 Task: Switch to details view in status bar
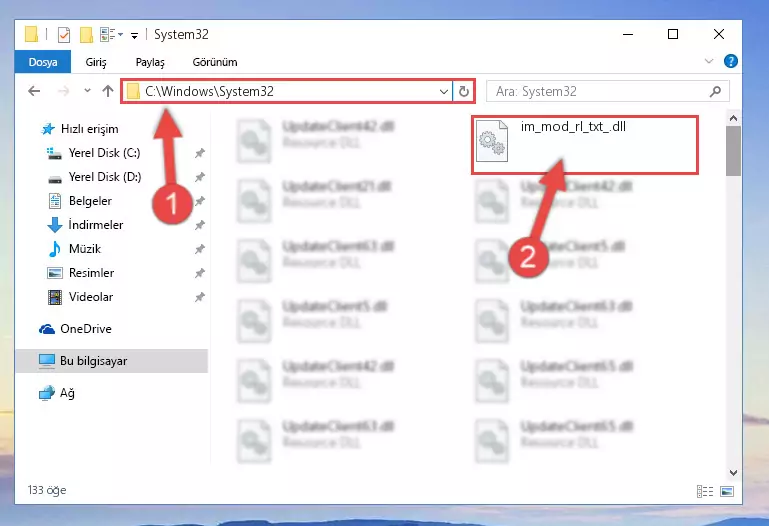coord(705,491)
